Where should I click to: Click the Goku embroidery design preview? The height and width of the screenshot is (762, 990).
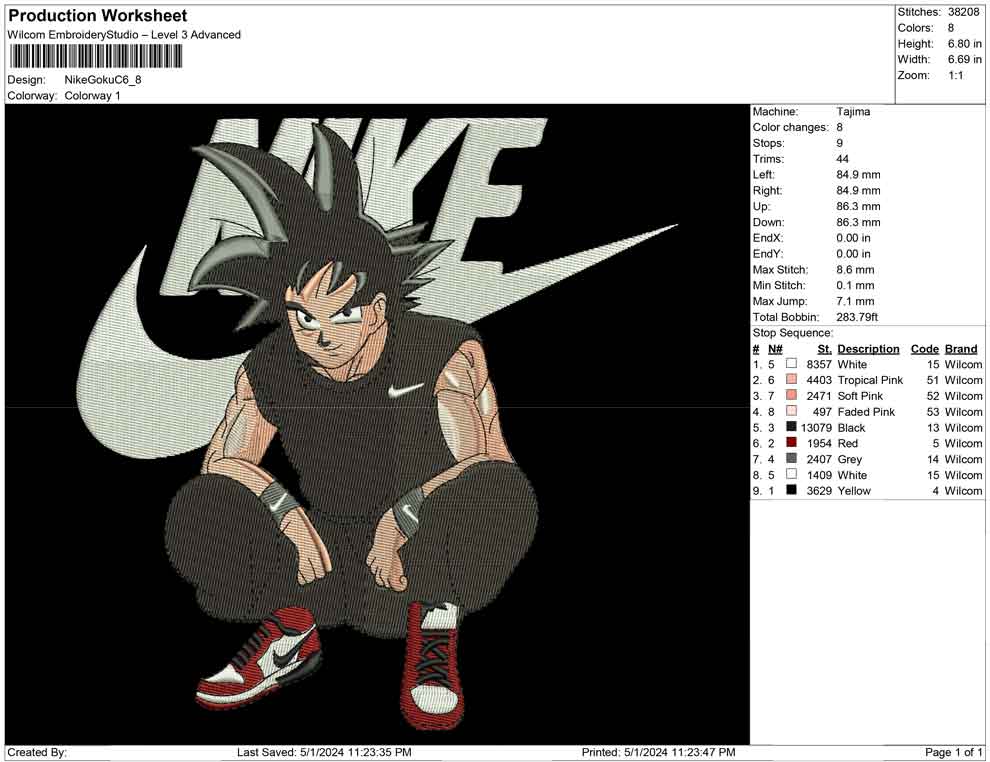[x=377, y=424]
